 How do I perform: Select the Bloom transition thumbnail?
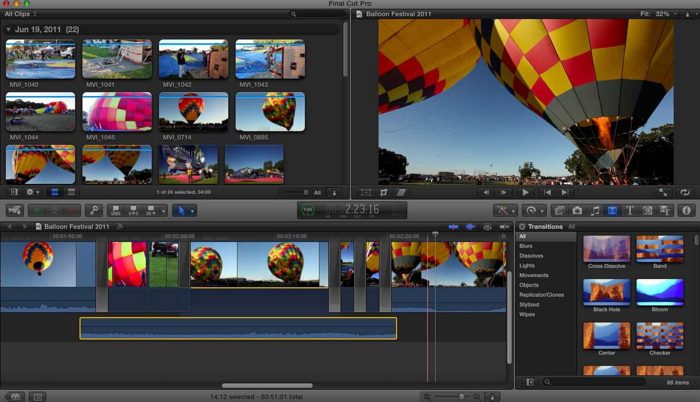coord(660,292)
